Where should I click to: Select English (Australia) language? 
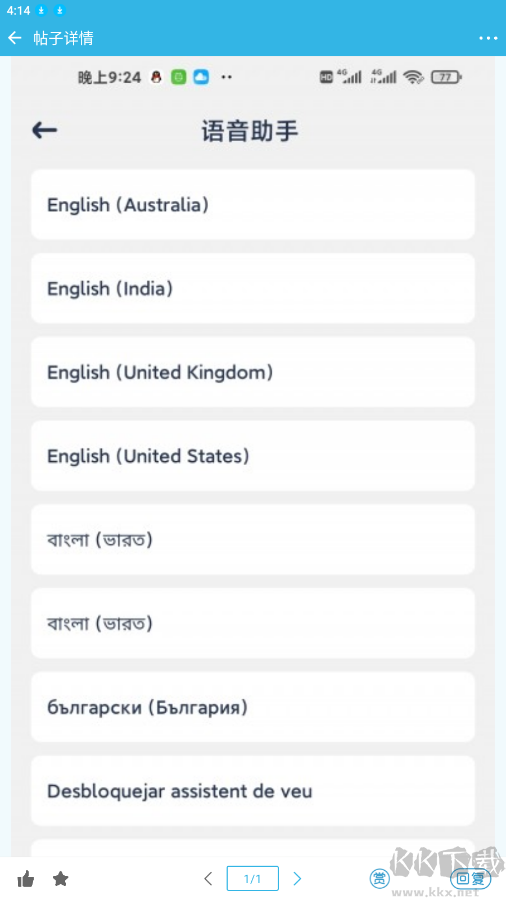pos(253,204)
